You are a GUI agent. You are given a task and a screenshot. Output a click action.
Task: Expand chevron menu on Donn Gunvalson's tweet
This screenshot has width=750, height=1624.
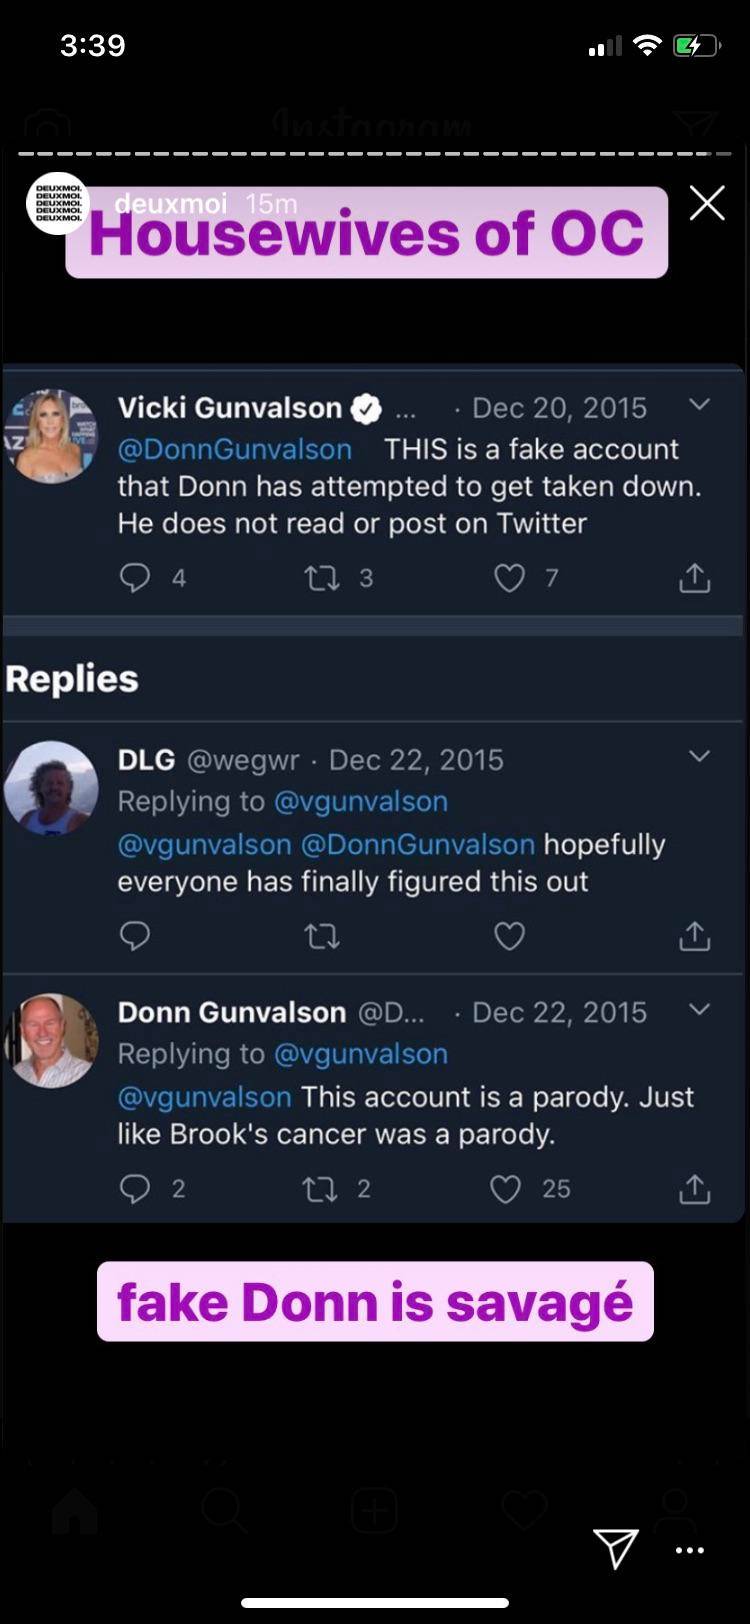coord(699,1009)
